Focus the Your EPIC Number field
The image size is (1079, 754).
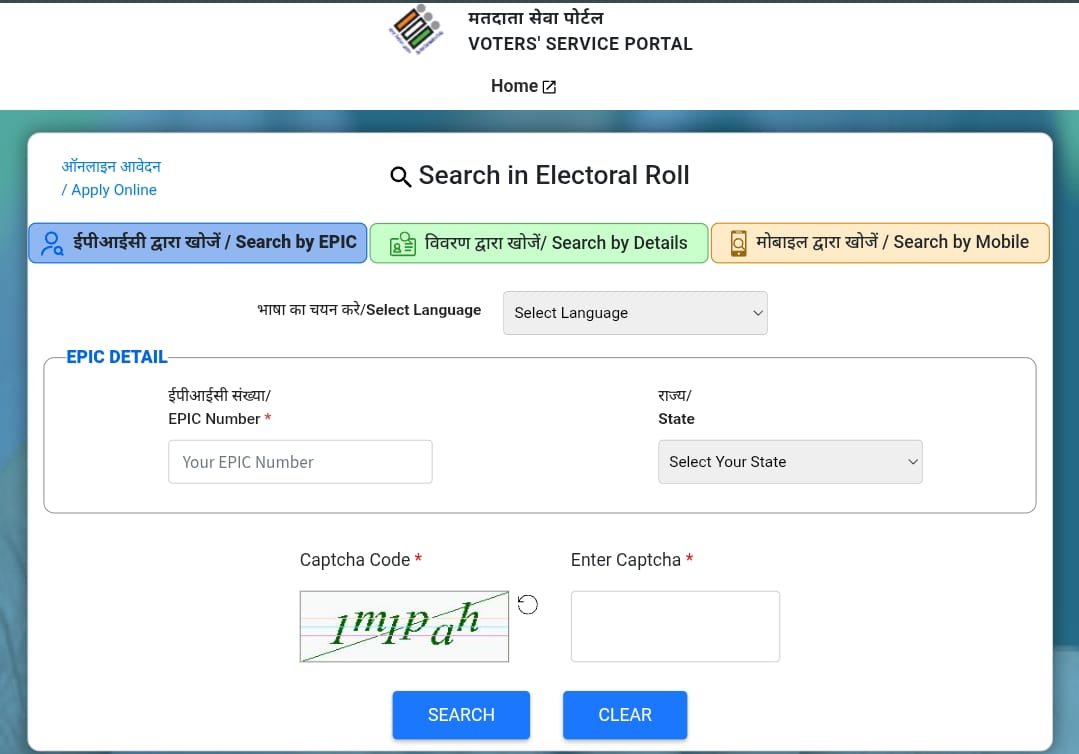300,462
